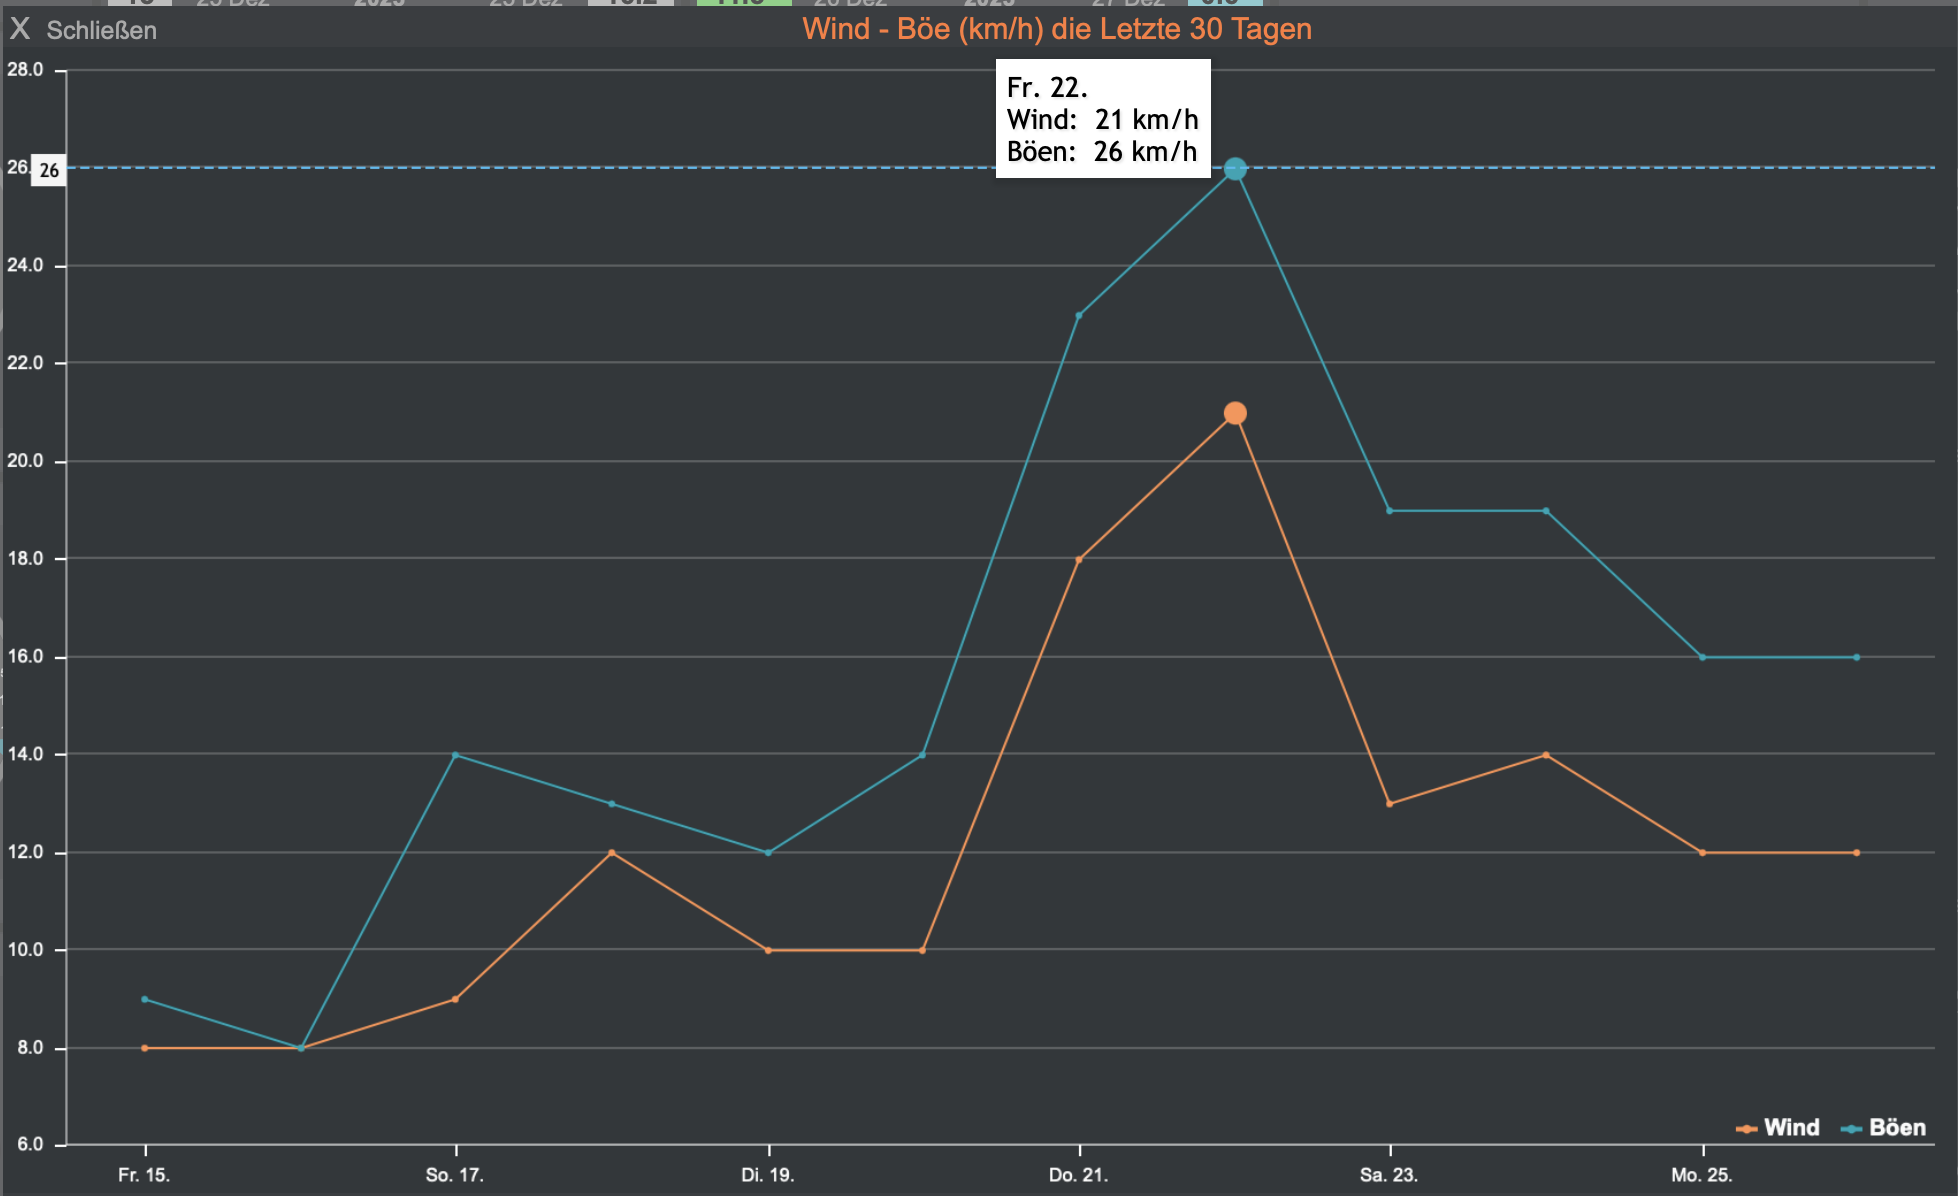Click the chart title Wind - Böe

[1056, 29]
